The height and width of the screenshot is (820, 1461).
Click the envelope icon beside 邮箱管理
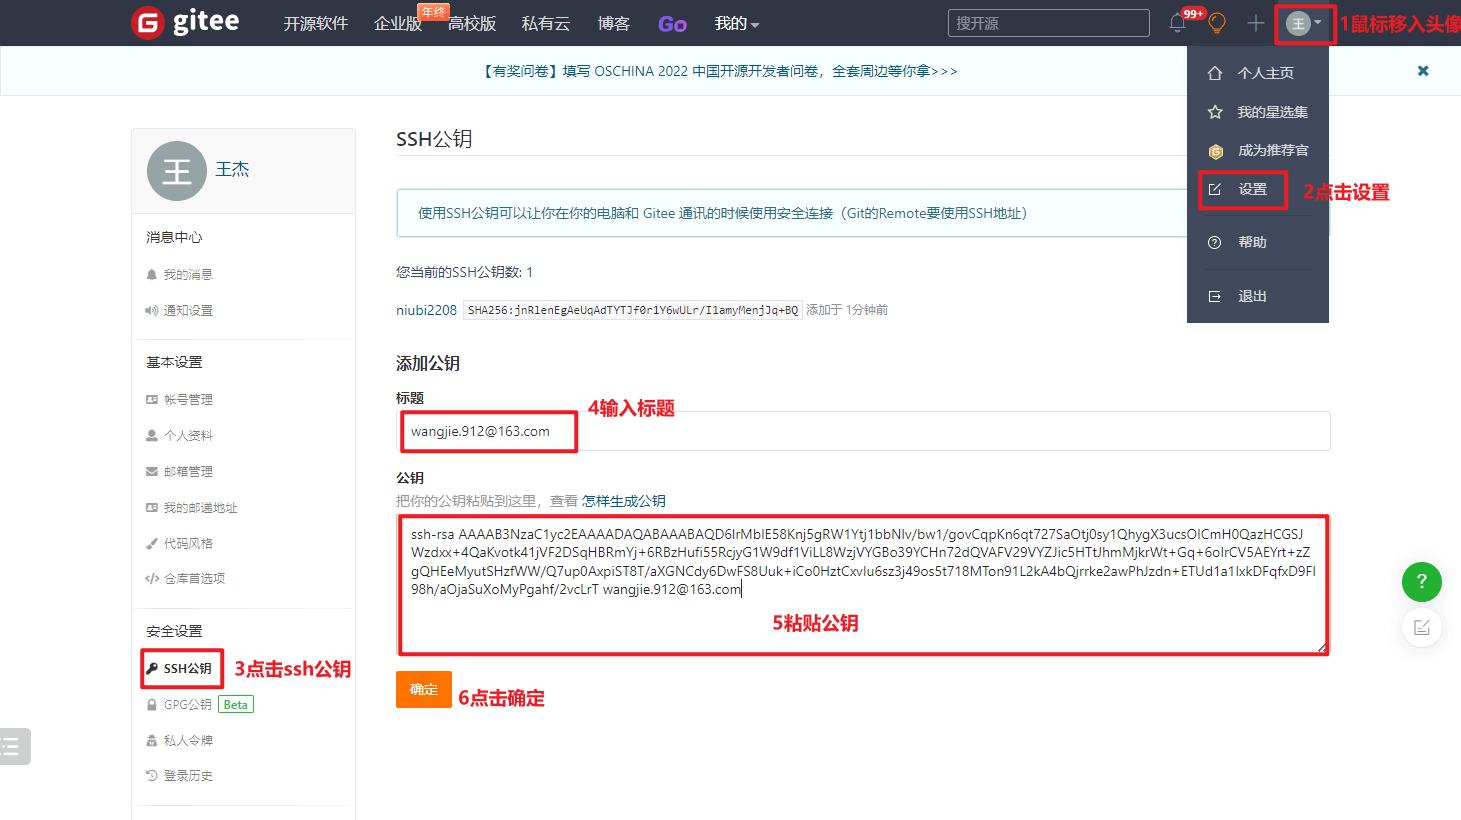click(x=152, y=471)
